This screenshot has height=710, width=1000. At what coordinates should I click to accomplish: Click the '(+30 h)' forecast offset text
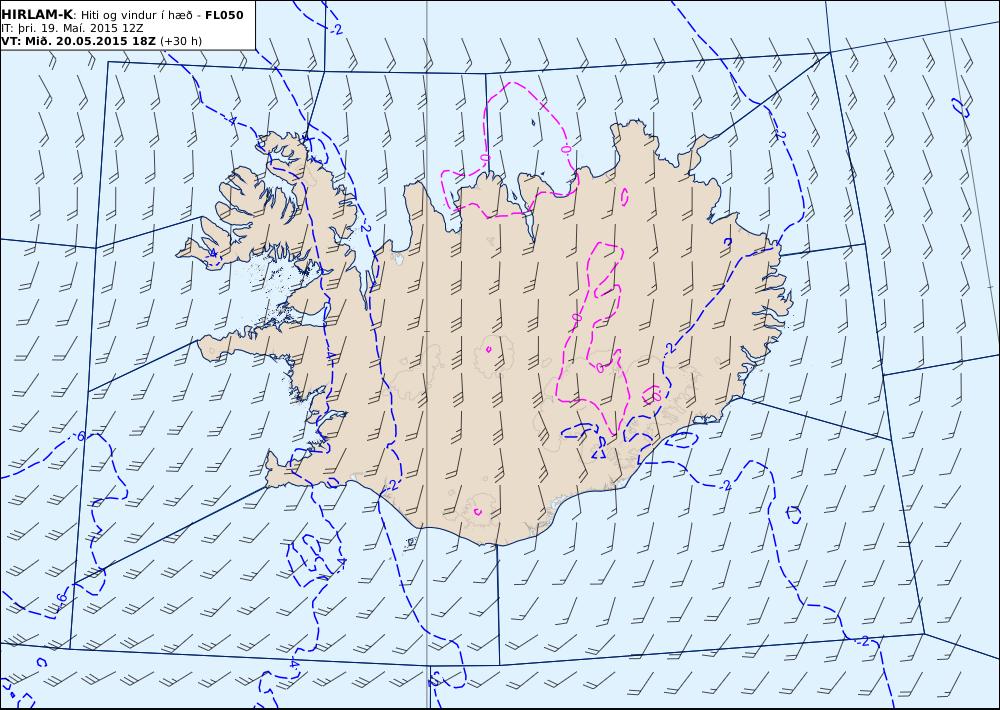(x=180, y=41)
